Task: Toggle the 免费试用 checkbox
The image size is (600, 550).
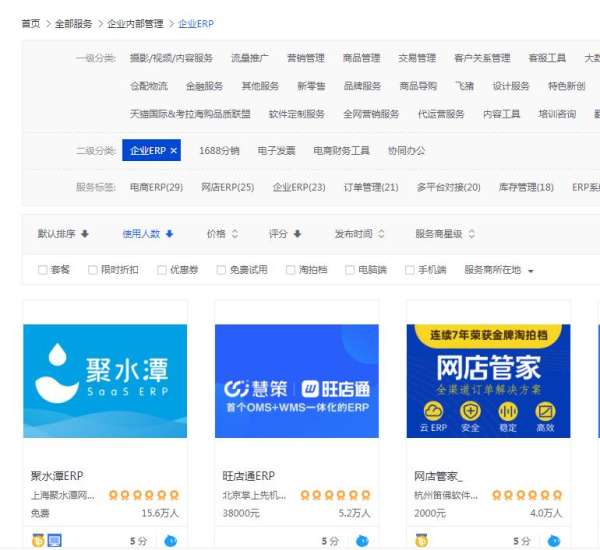Action: point(221,270)
